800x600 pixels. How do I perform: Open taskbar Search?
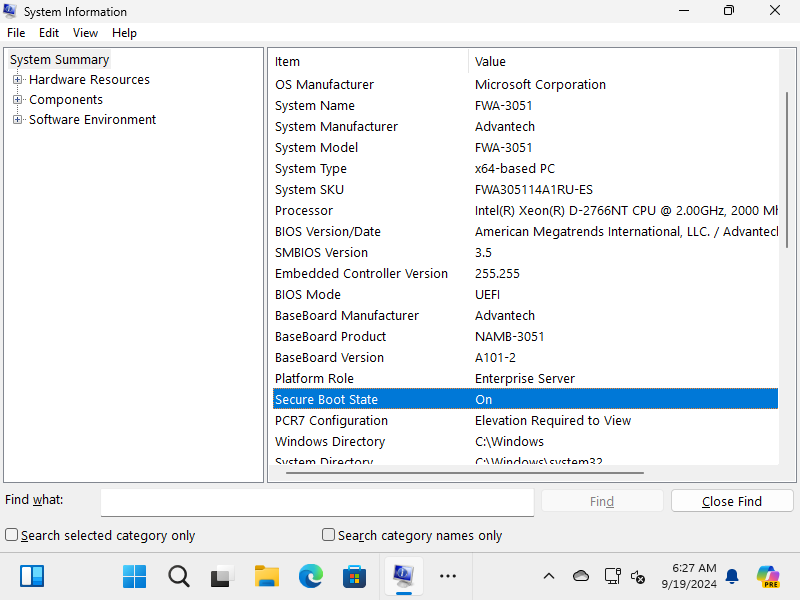(179, 577)
